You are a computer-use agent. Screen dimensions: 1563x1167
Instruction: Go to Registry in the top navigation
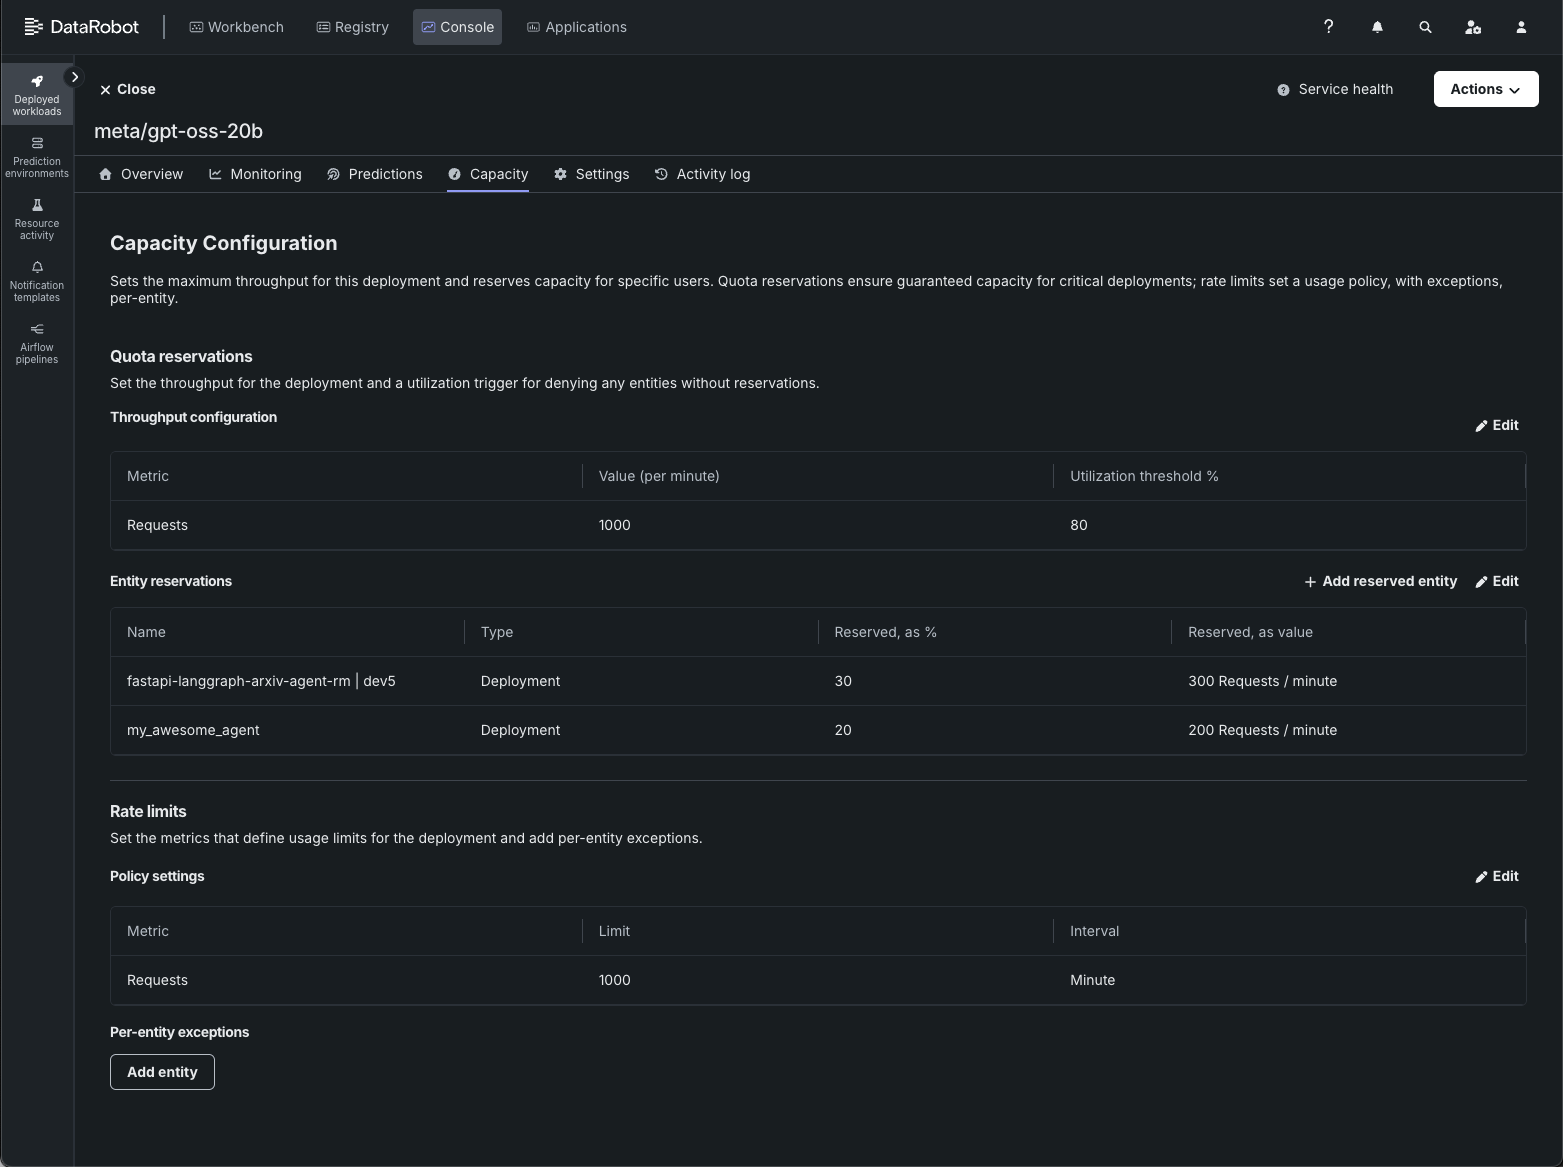(x=352, y=27)
